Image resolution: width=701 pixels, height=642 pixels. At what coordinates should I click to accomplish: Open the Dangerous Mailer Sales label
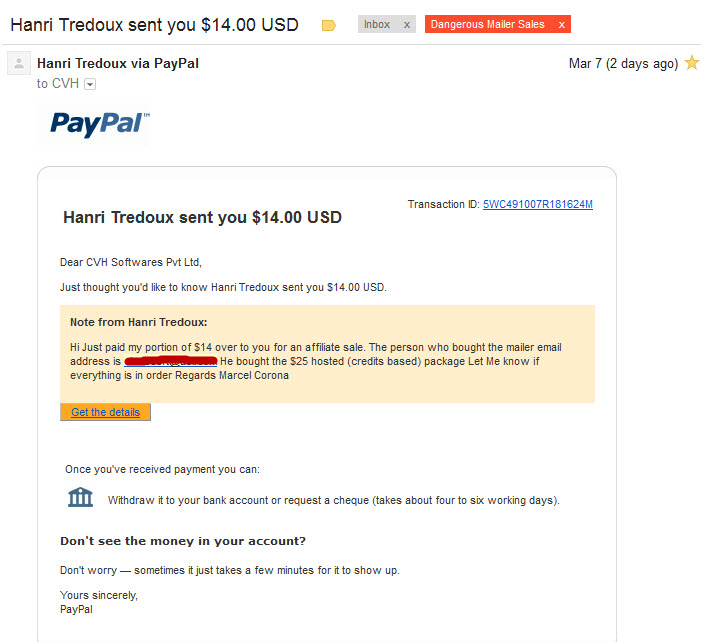(487, 25)
